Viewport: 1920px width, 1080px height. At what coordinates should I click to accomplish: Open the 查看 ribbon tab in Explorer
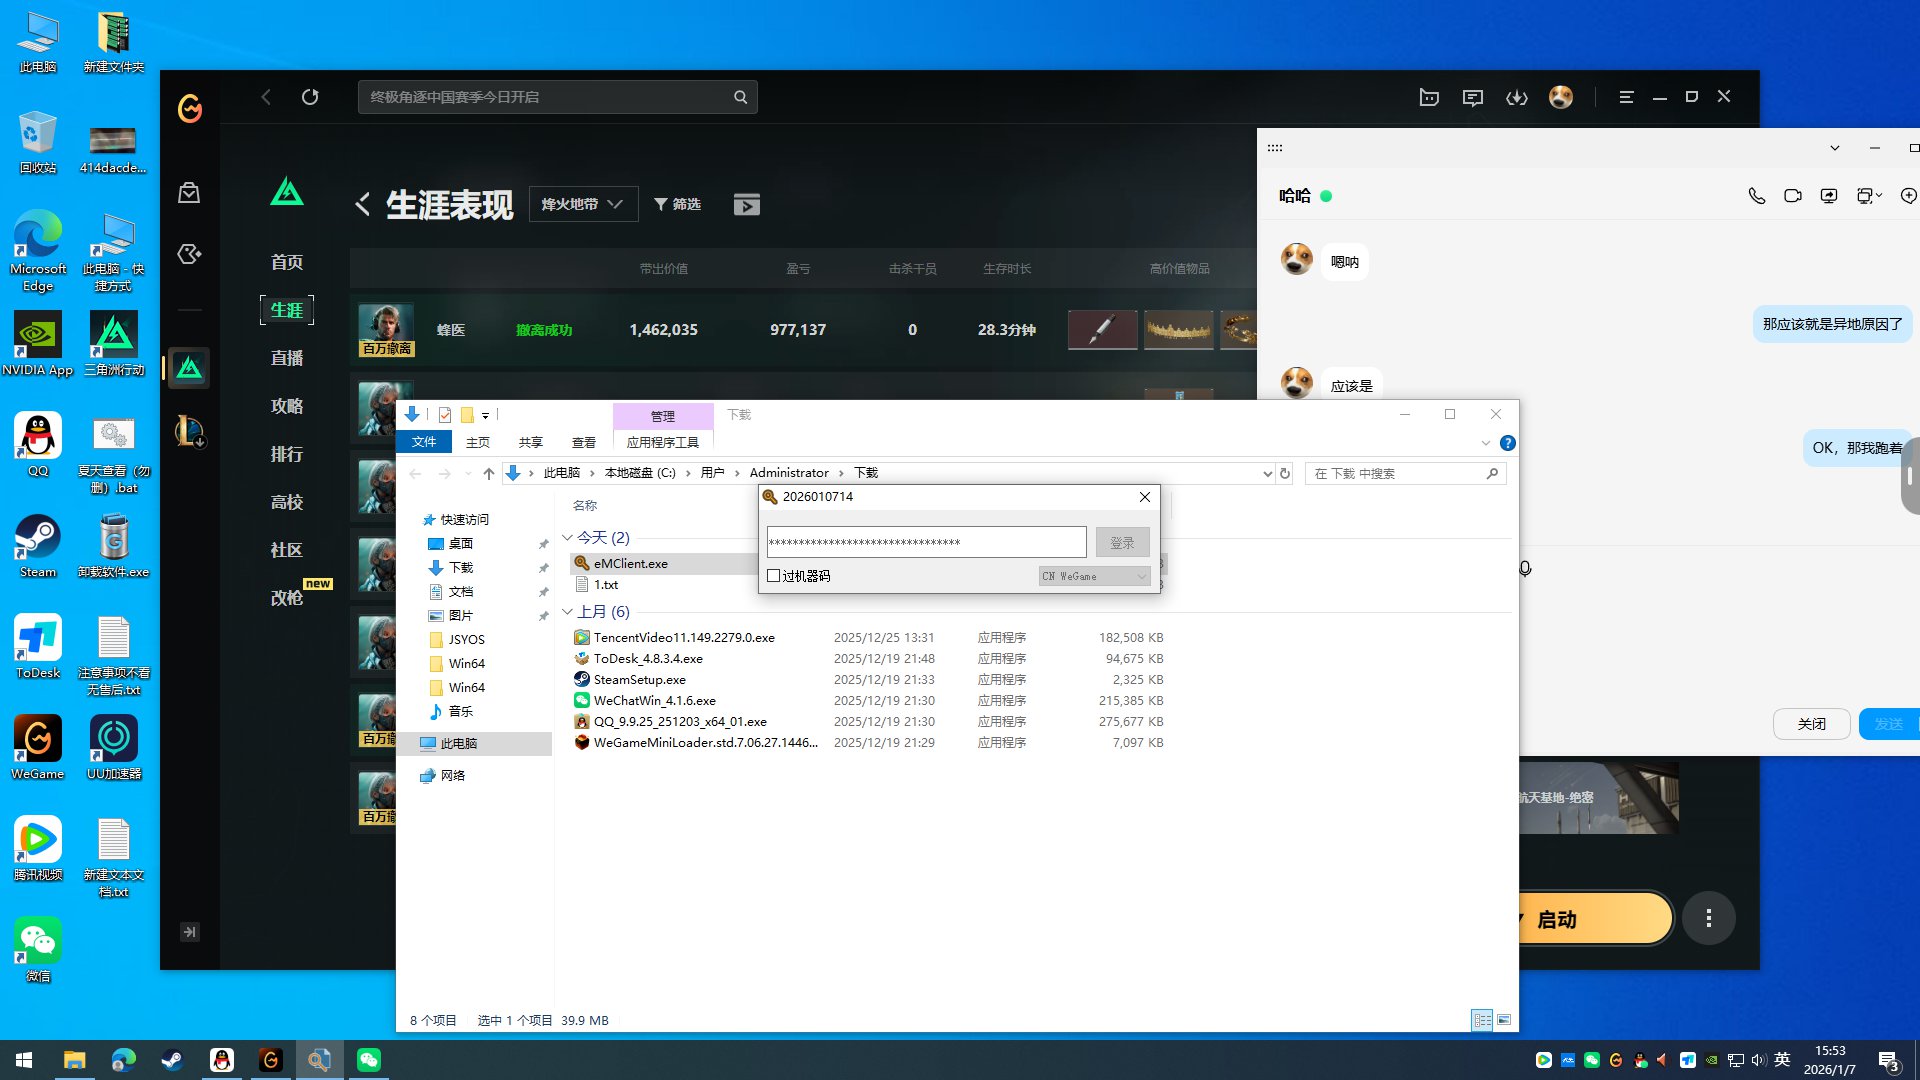tap(583, 442)
